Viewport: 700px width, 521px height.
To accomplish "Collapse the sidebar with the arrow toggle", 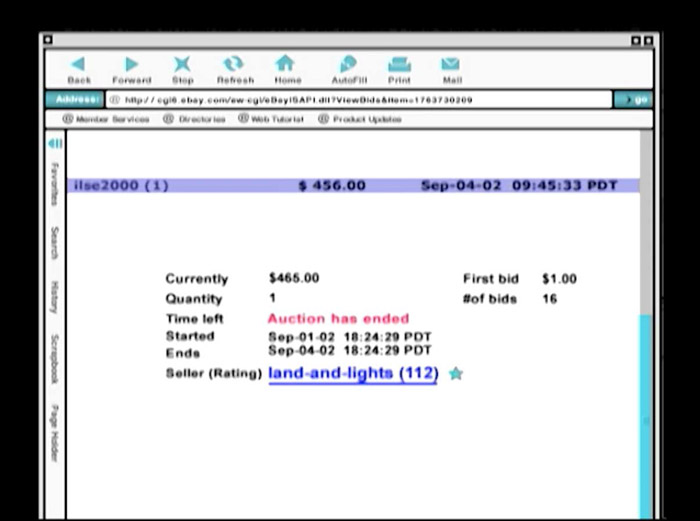I will (55, 144).
